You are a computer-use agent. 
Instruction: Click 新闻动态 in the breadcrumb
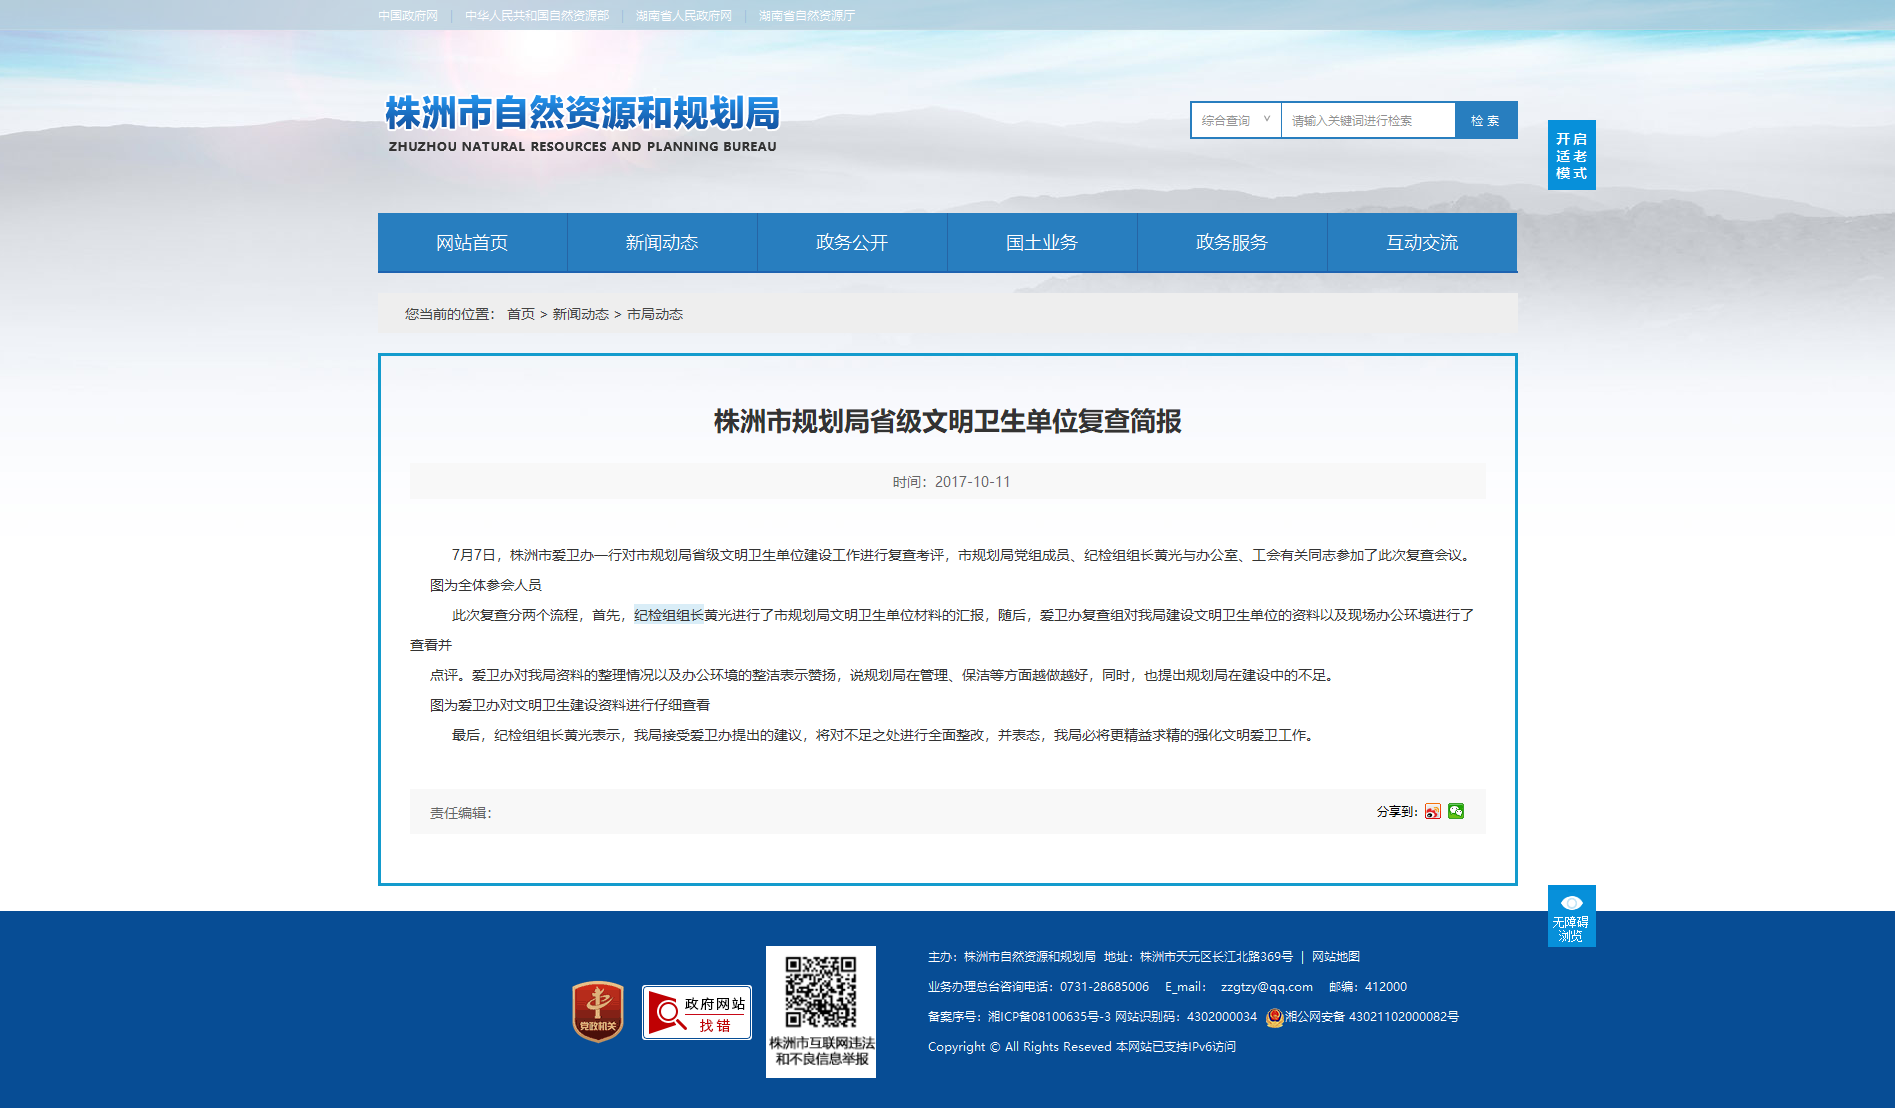click(581, 314)
